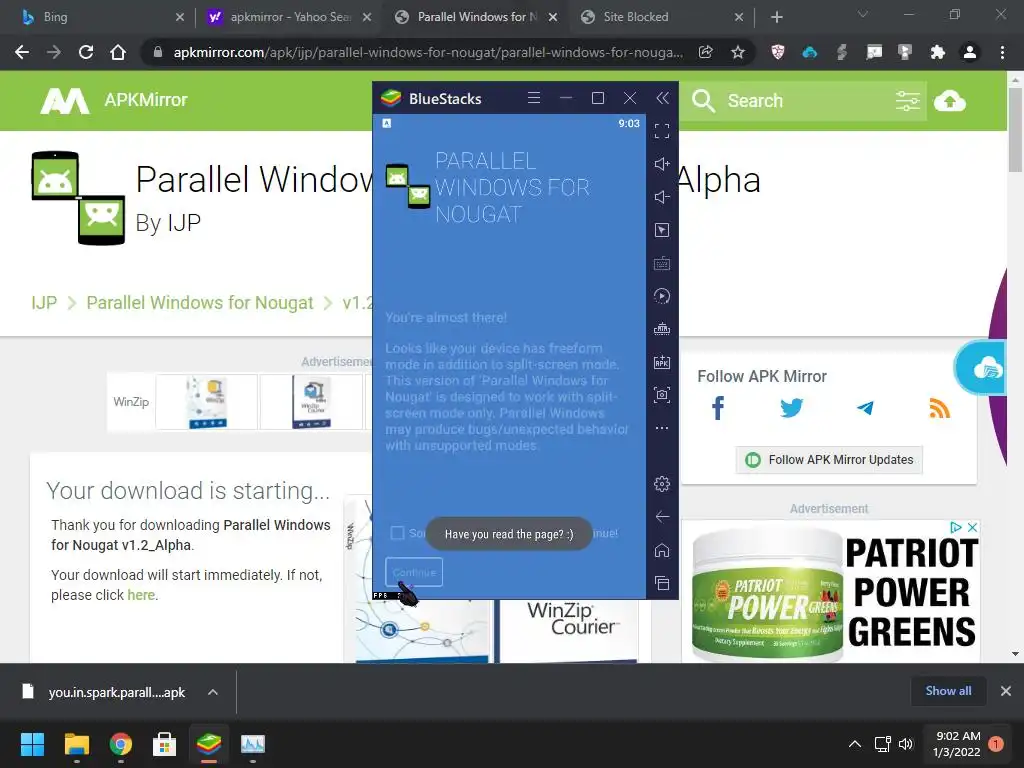Take a screenshot using BlueStacks camera icon
Screen dimensions: 1024x768
(662, 394)
